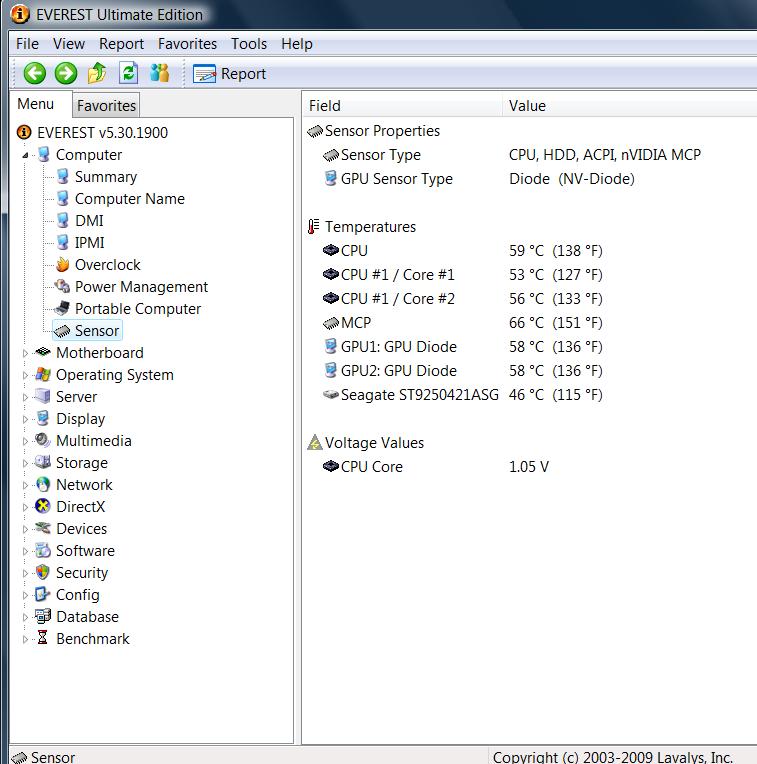Screen dimensions: 757x764
Task: Expand the Display node
Action: [x=25, y=419]
